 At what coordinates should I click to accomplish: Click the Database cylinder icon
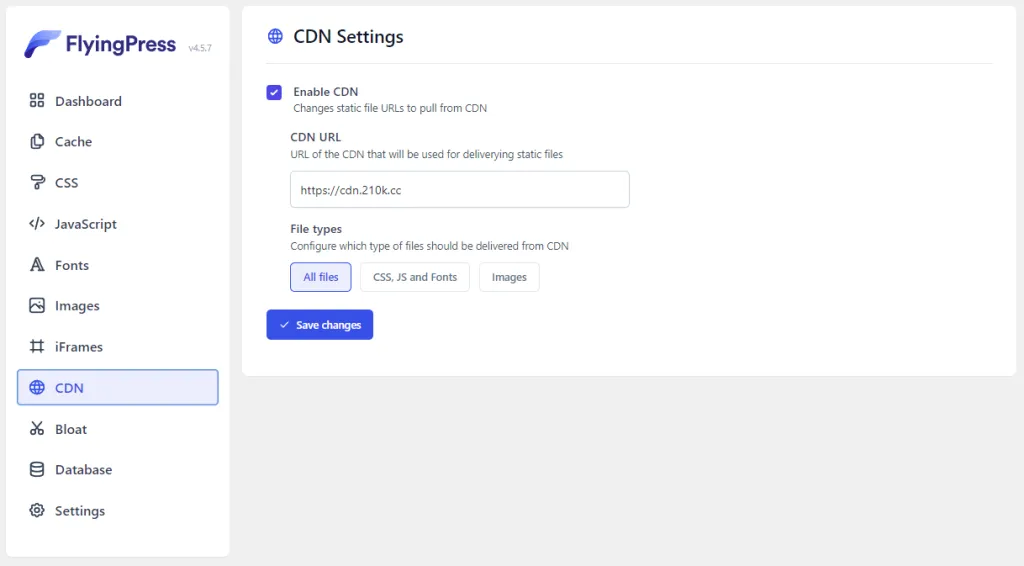[37, 470]
